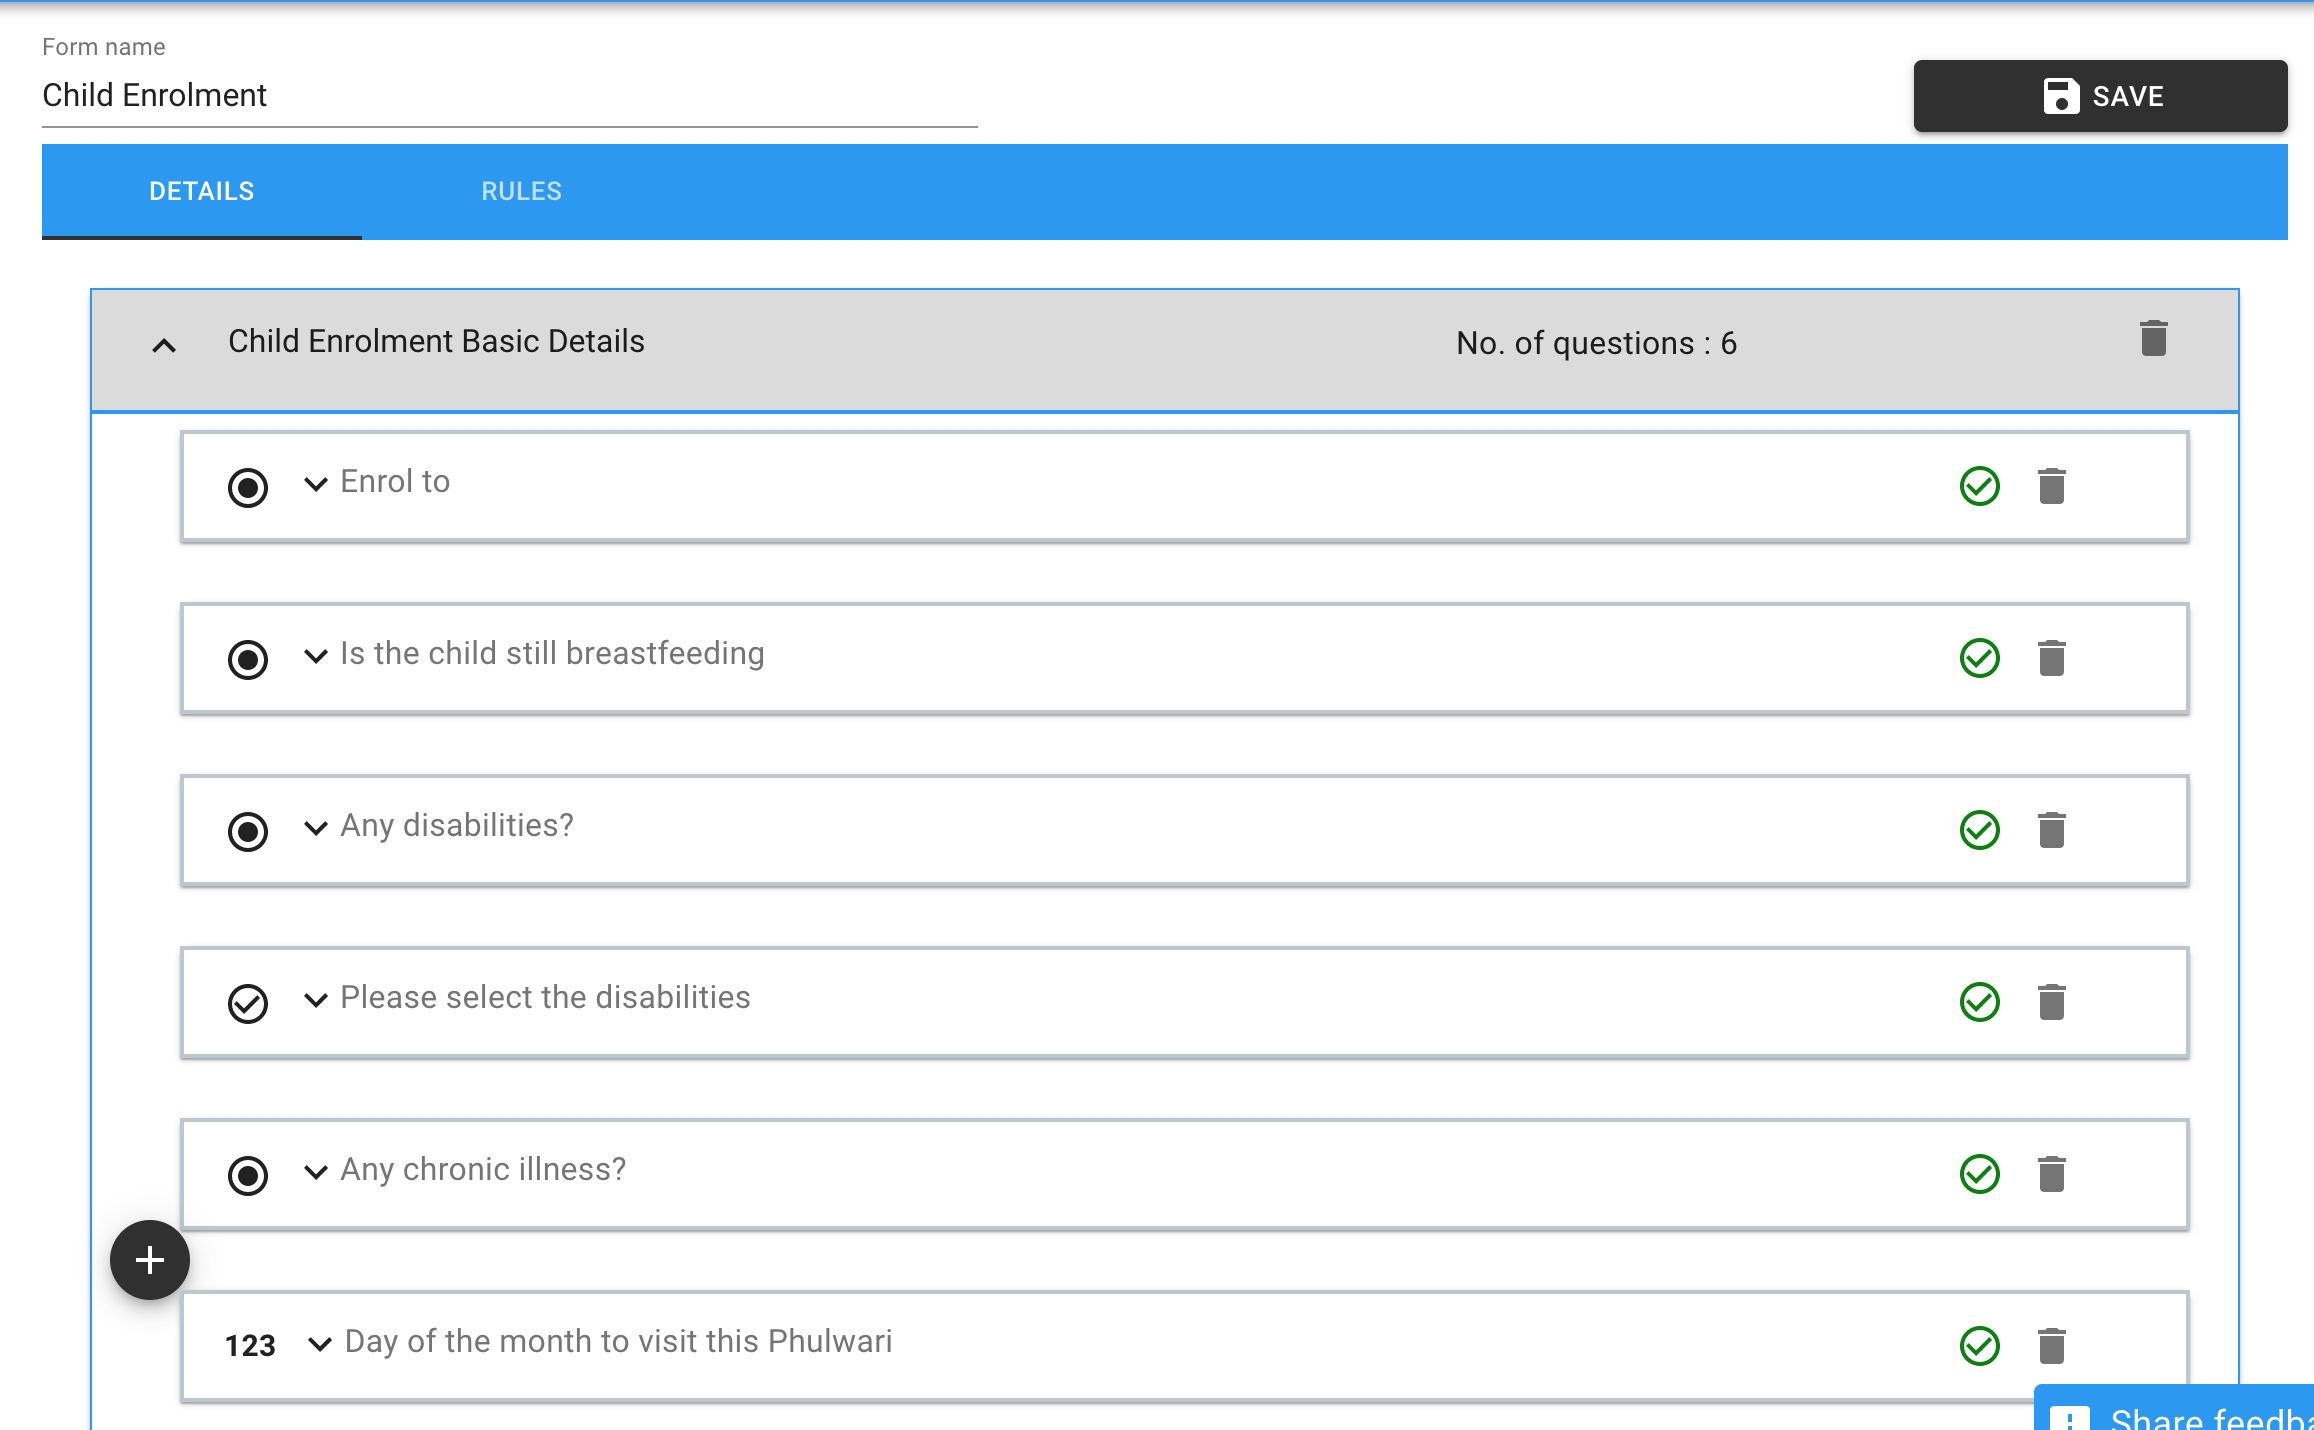2314x1430 pixels.
Task: Switch to the RULES tab
Action: (x=521, y=191)
